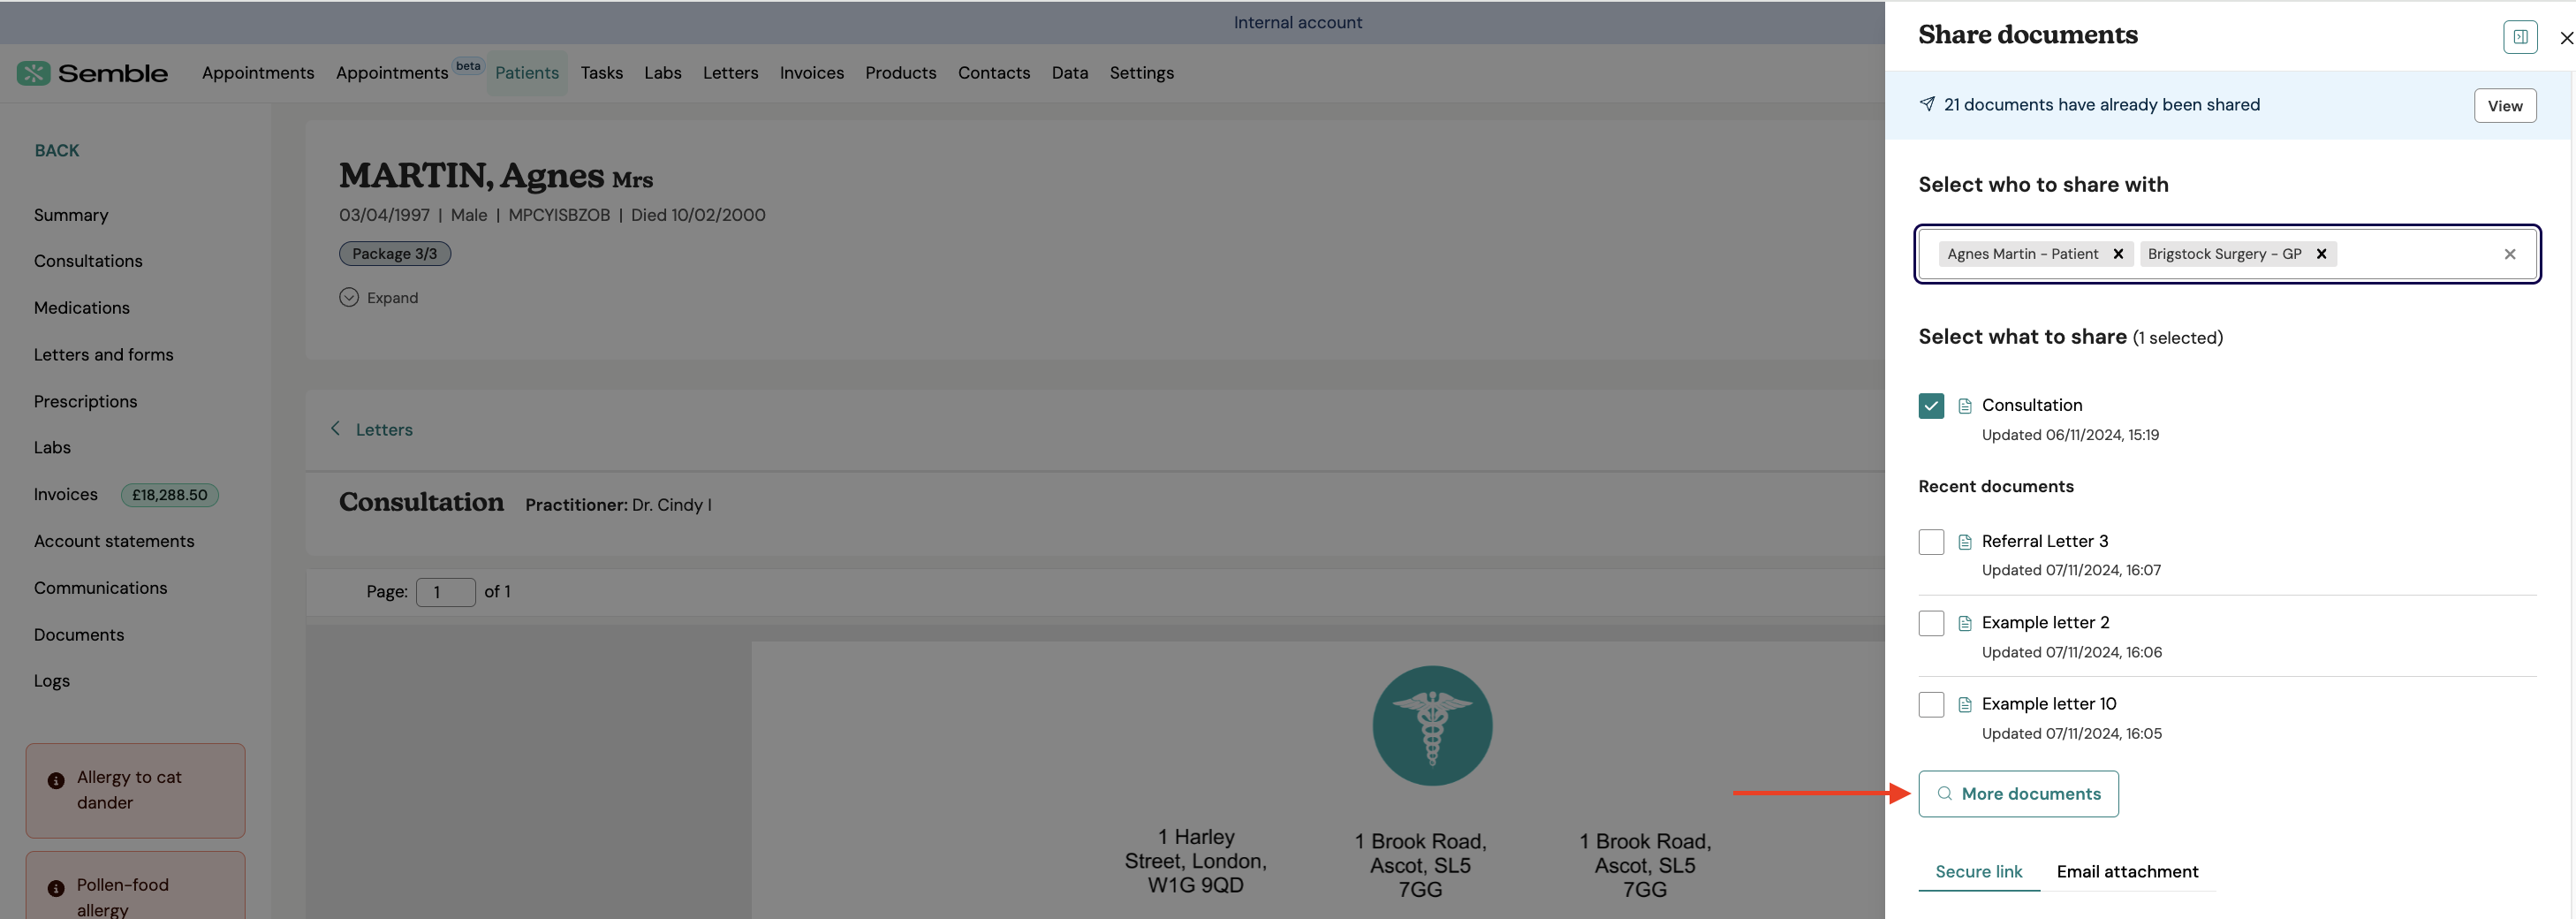The height and width of the screenshot is (919, 2576).
Task: Open the Summary sidebar section
Action: pyautogui.click(x=71, y=215)
